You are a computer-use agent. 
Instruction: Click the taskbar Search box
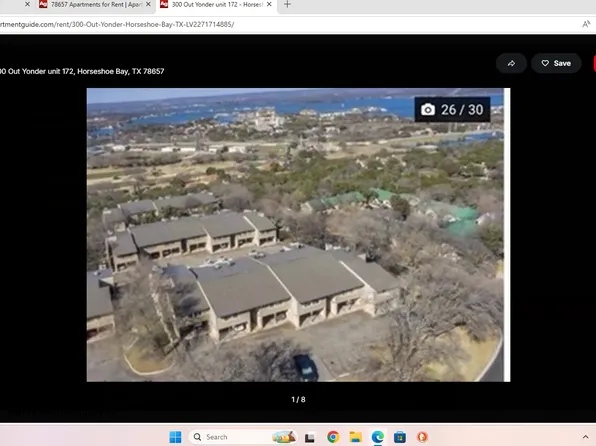coord(243,437)
